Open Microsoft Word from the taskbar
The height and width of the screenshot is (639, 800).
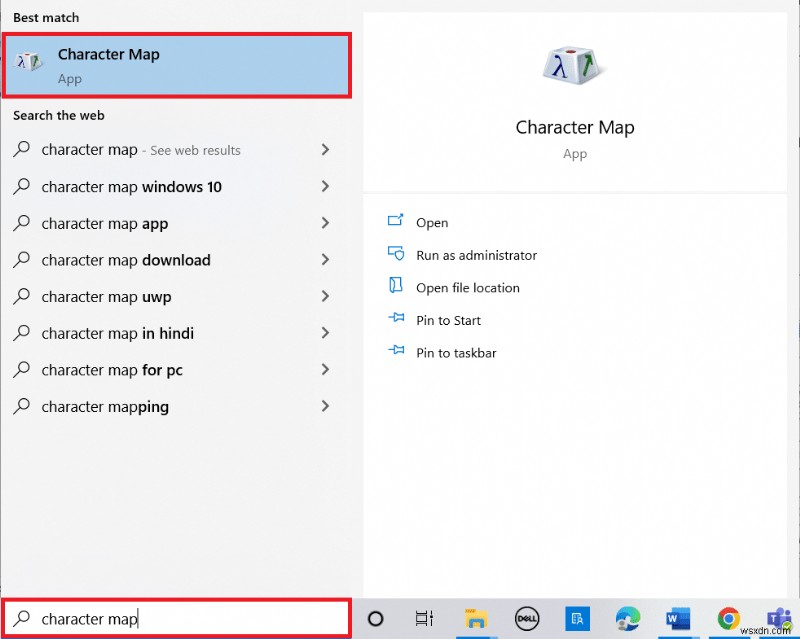tap(677, 618)
